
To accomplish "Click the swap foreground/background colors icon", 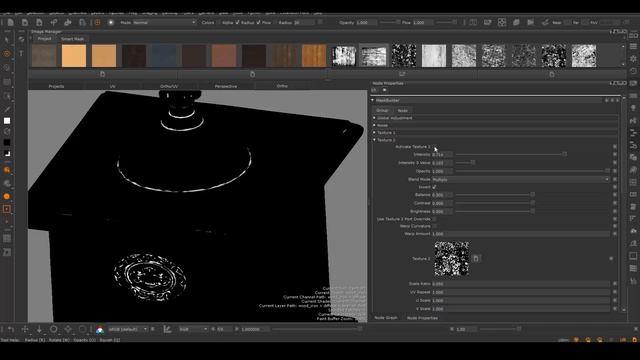I will pyautogui.click(x=7, y=153).
